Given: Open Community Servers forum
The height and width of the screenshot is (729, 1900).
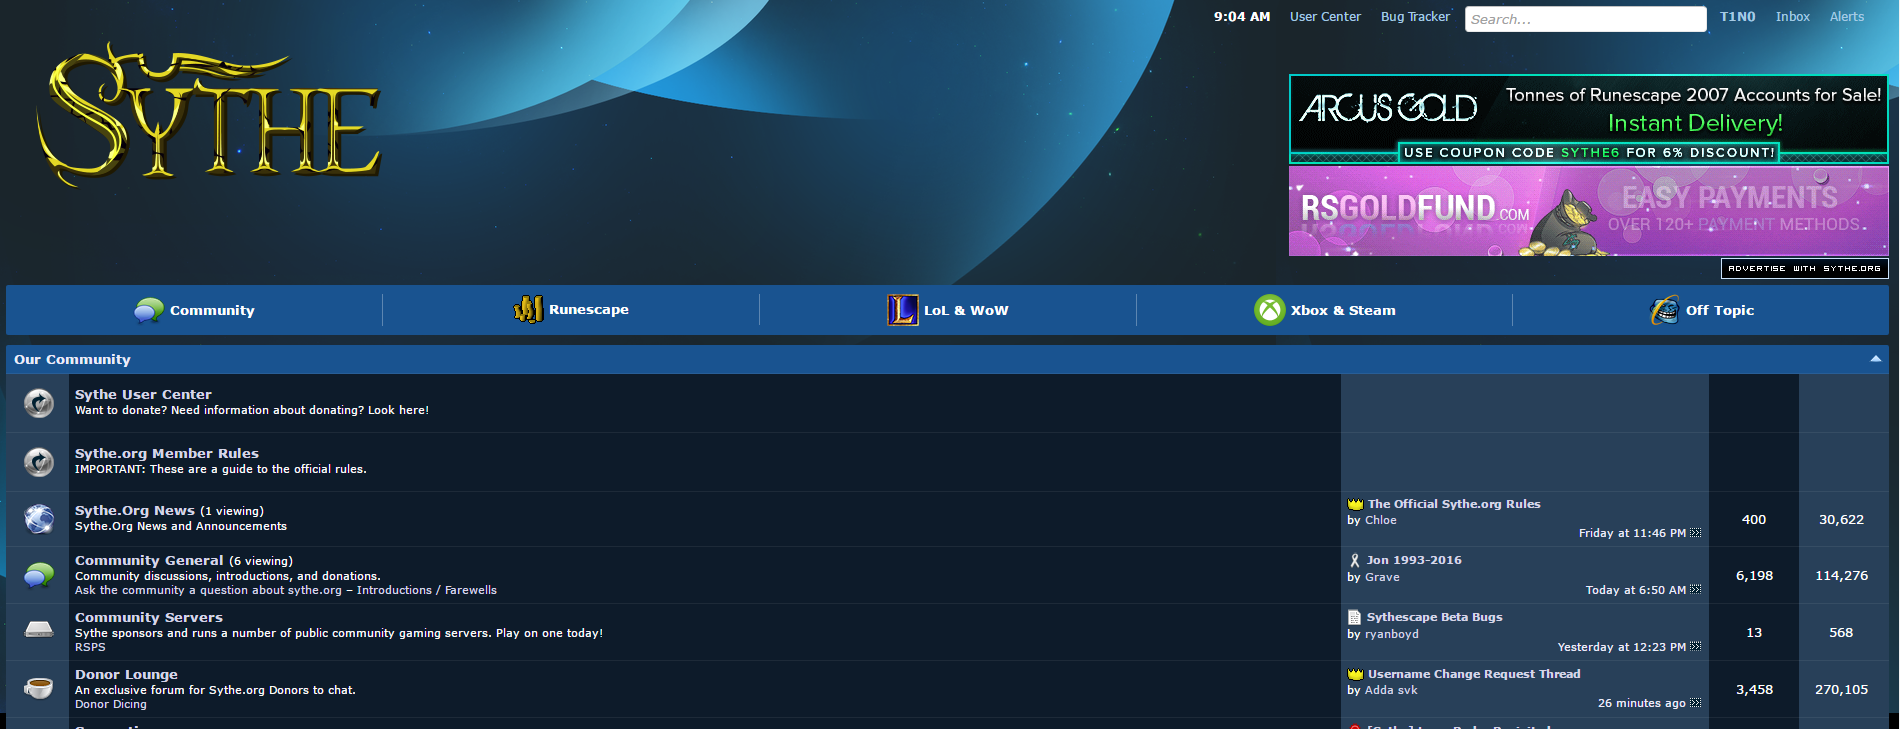Looking at the screenshot, I should pyautogui.click(x=148, y=617).
